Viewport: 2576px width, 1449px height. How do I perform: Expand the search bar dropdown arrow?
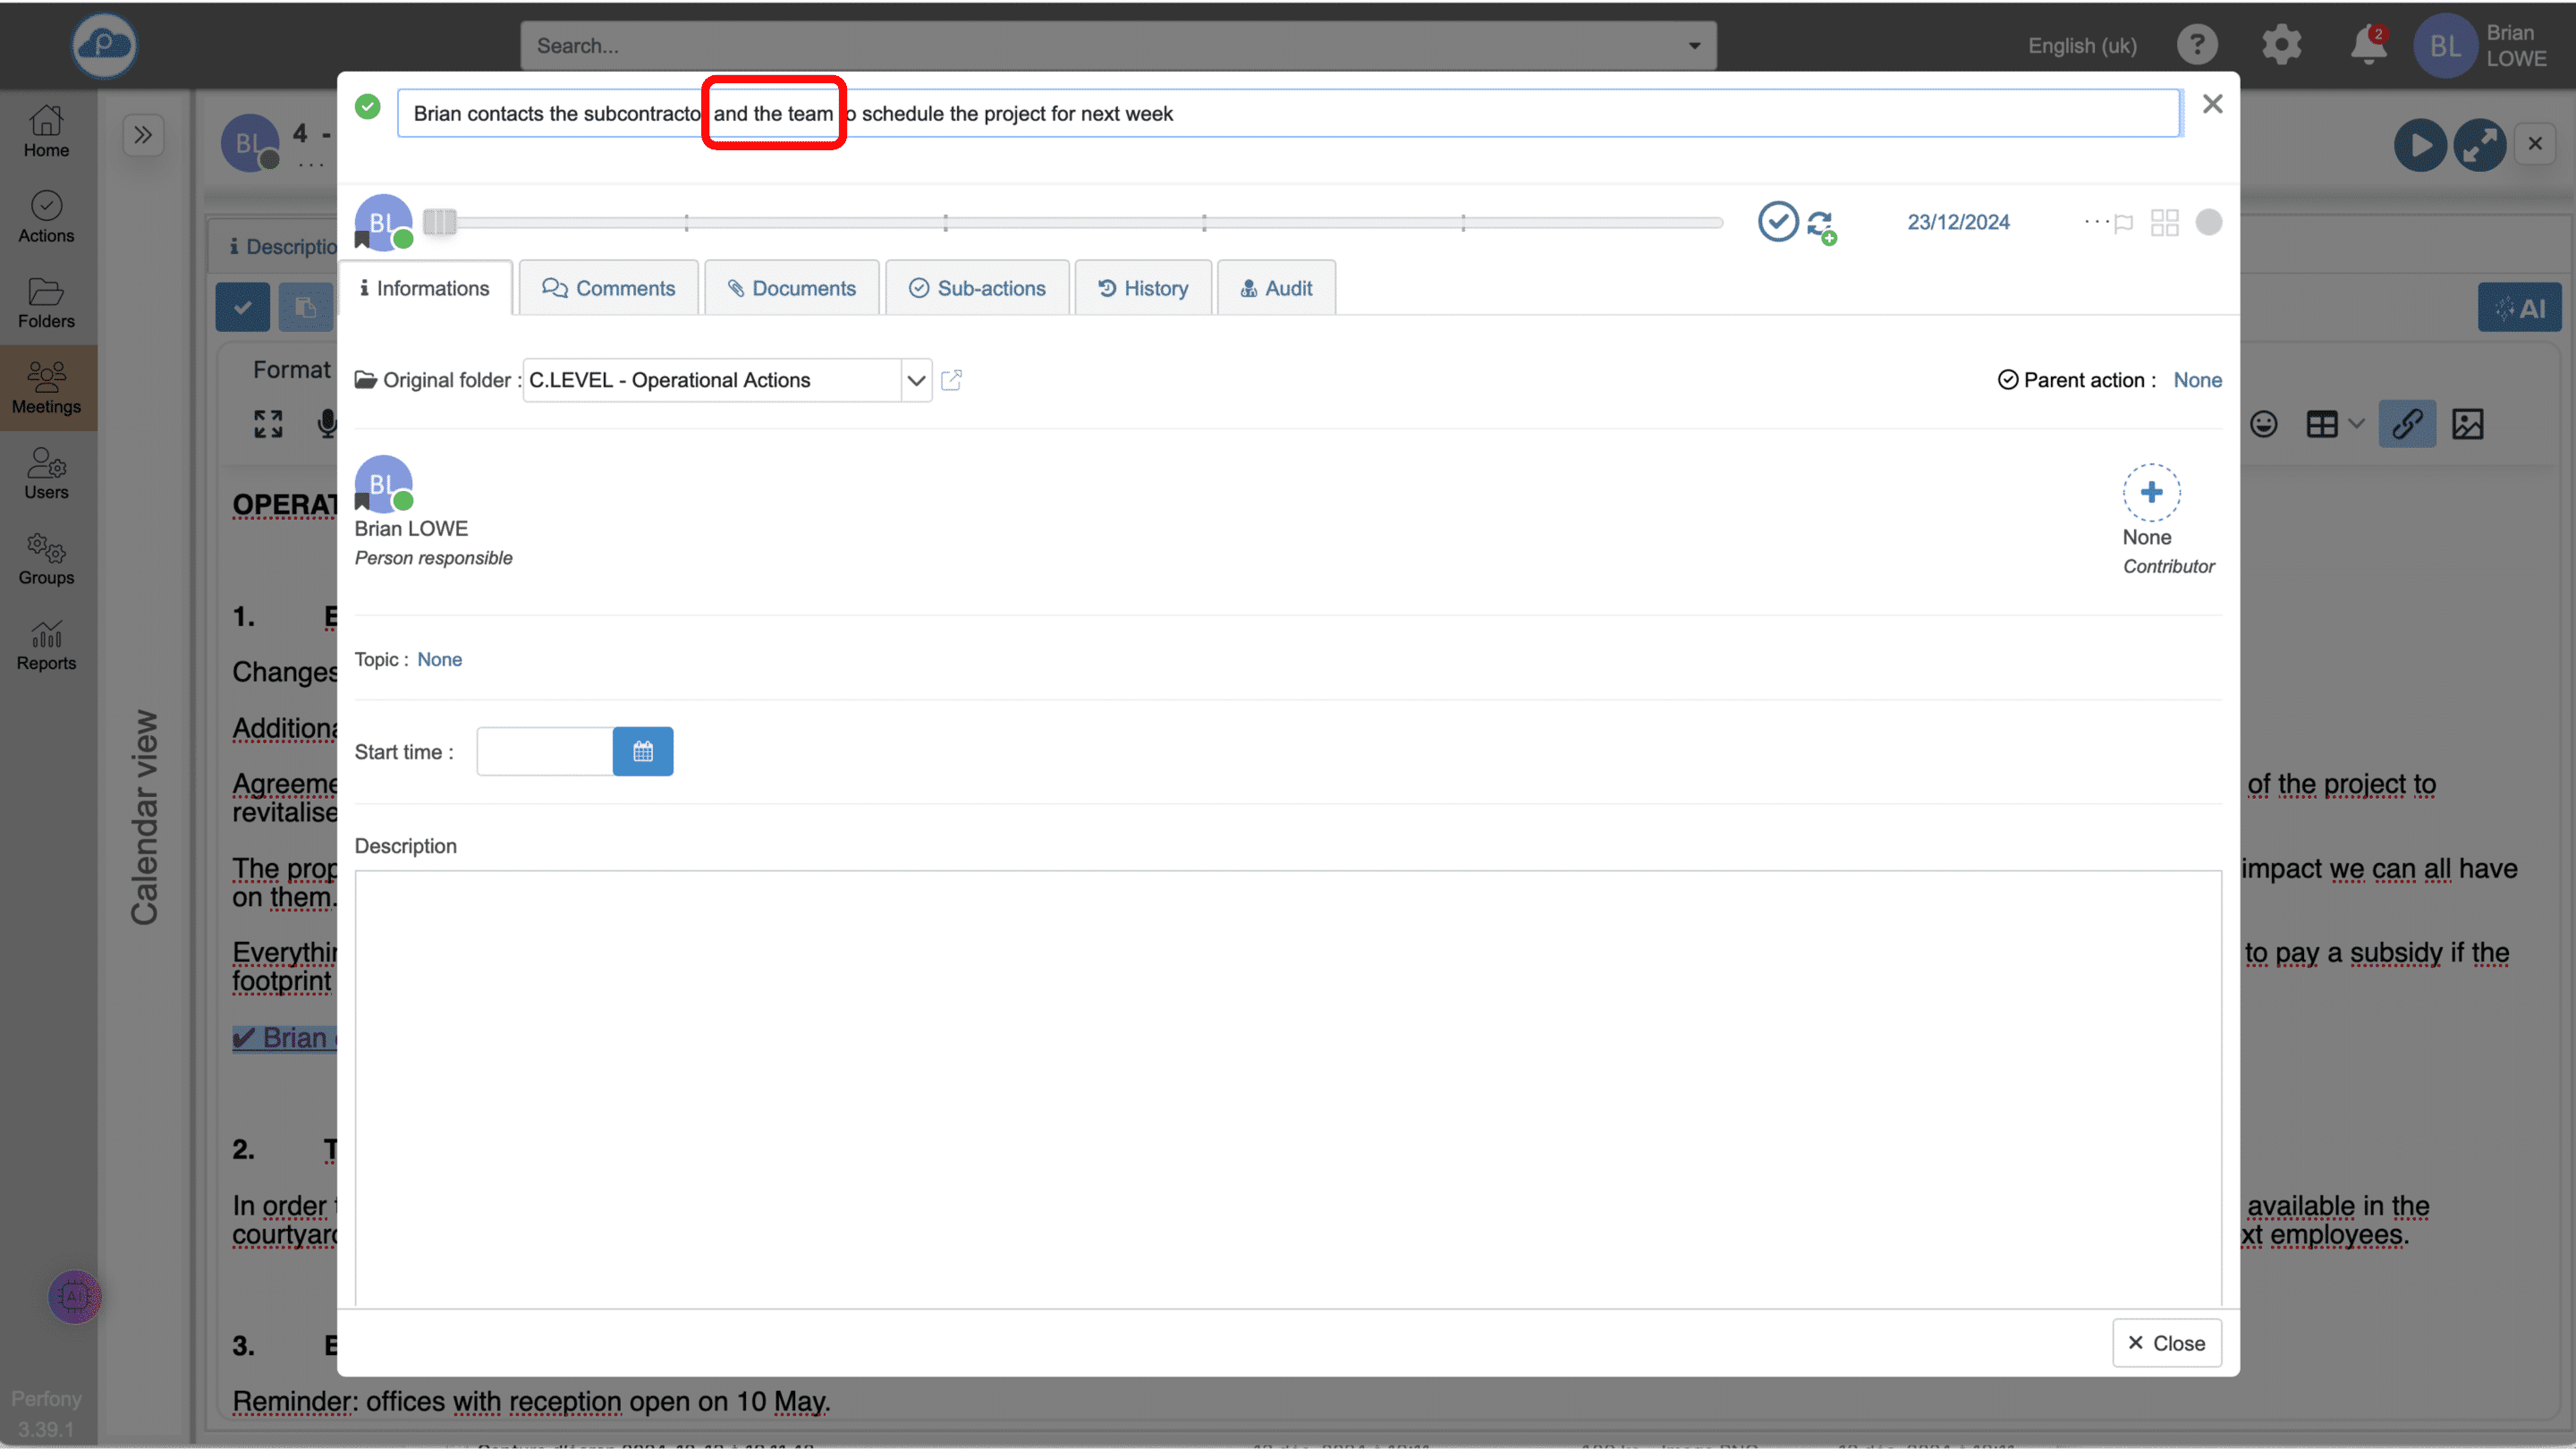tap(1694, 46)
